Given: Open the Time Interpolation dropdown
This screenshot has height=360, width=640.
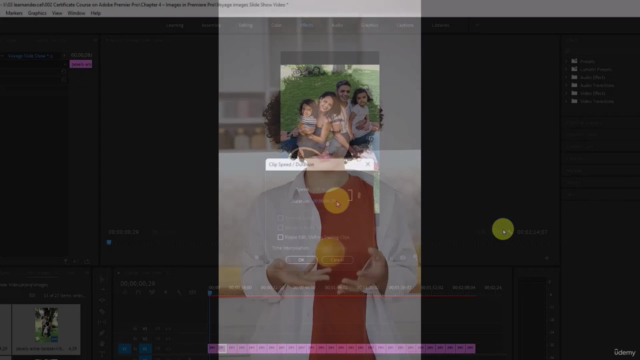Looking at the screenshot, I should tap(331, 248).
